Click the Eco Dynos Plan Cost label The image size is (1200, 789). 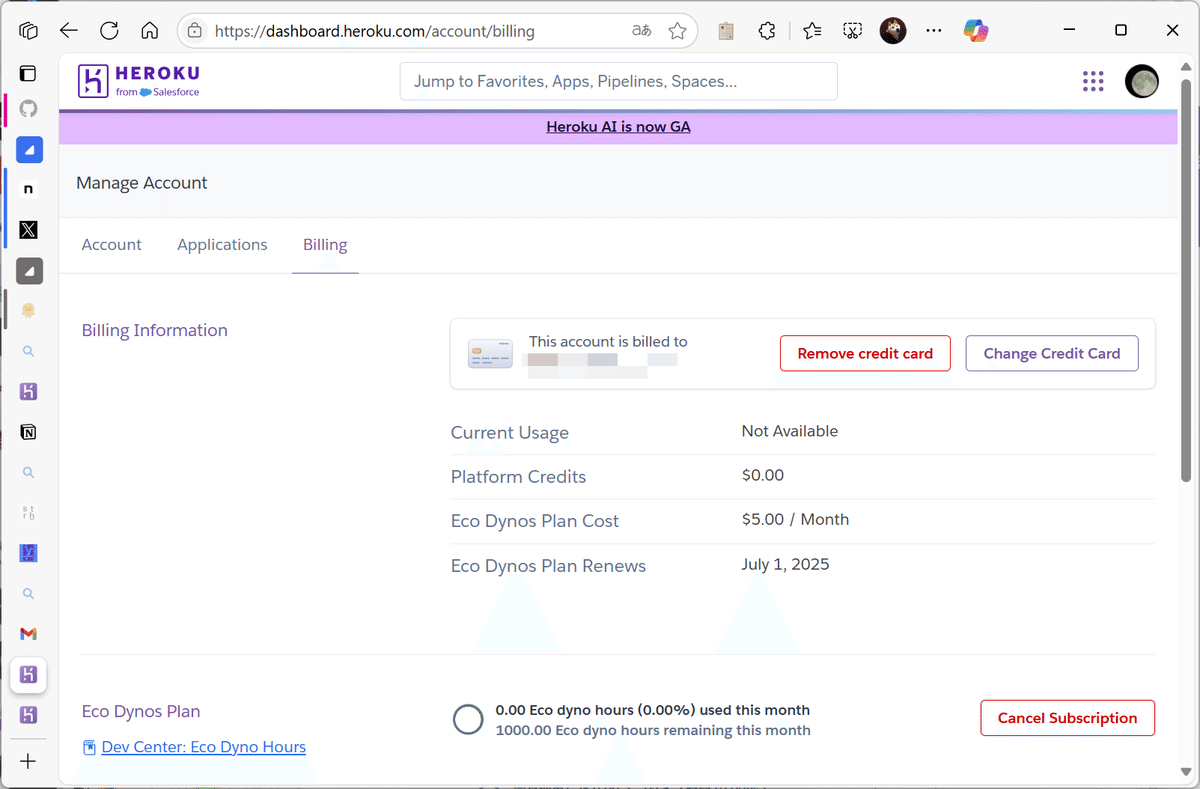click(x=535, y=521)
